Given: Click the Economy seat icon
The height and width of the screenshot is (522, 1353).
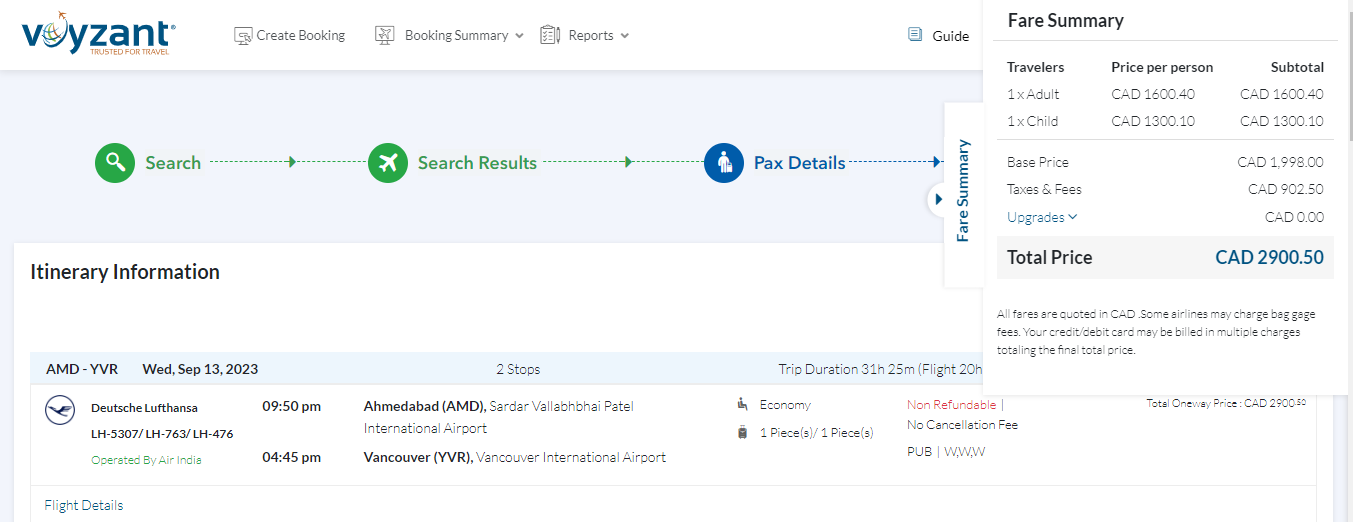Looking at the screenshot, I should coord(742,404).
